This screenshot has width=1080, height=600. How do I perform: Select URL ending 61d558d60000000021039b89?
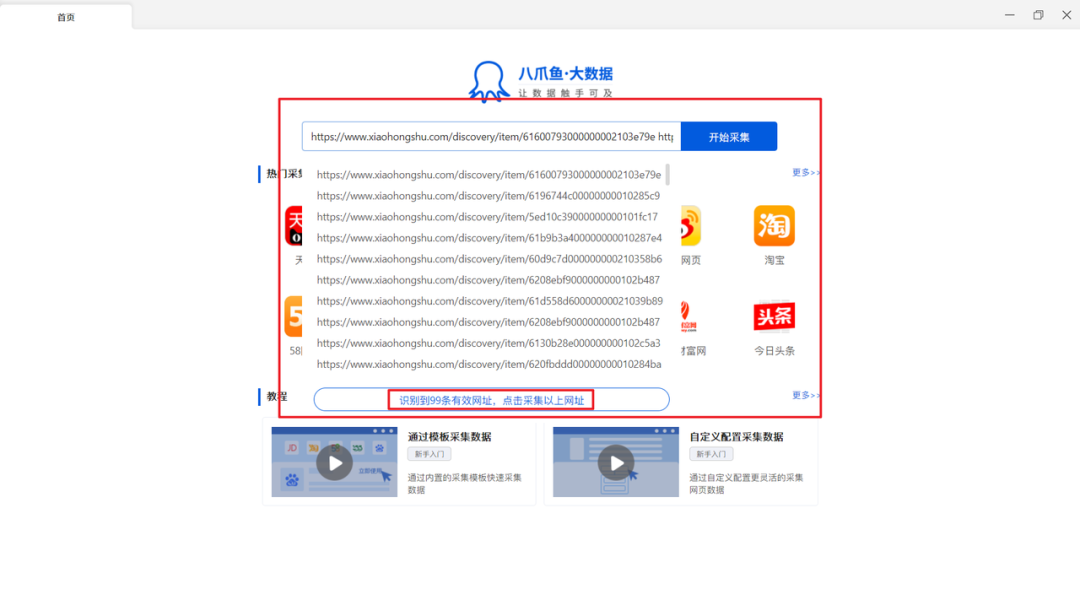tap(490, 301)
